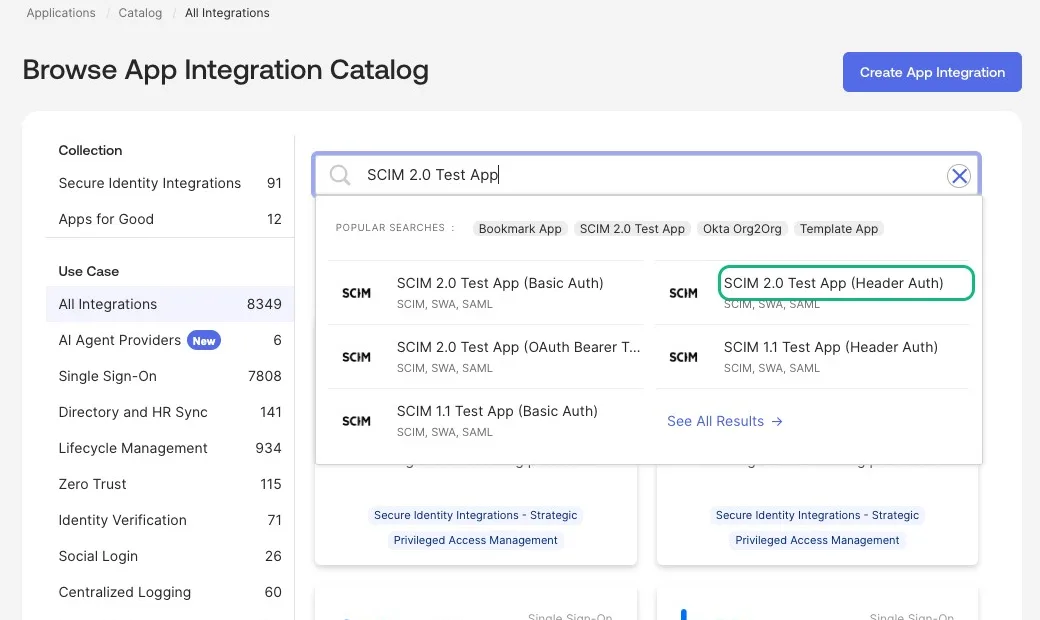Click 'SCIM, SWA, SAML' under Basic Auth 2.0
This screenshot has width=1040, height=620.
[x=444, y=304]
